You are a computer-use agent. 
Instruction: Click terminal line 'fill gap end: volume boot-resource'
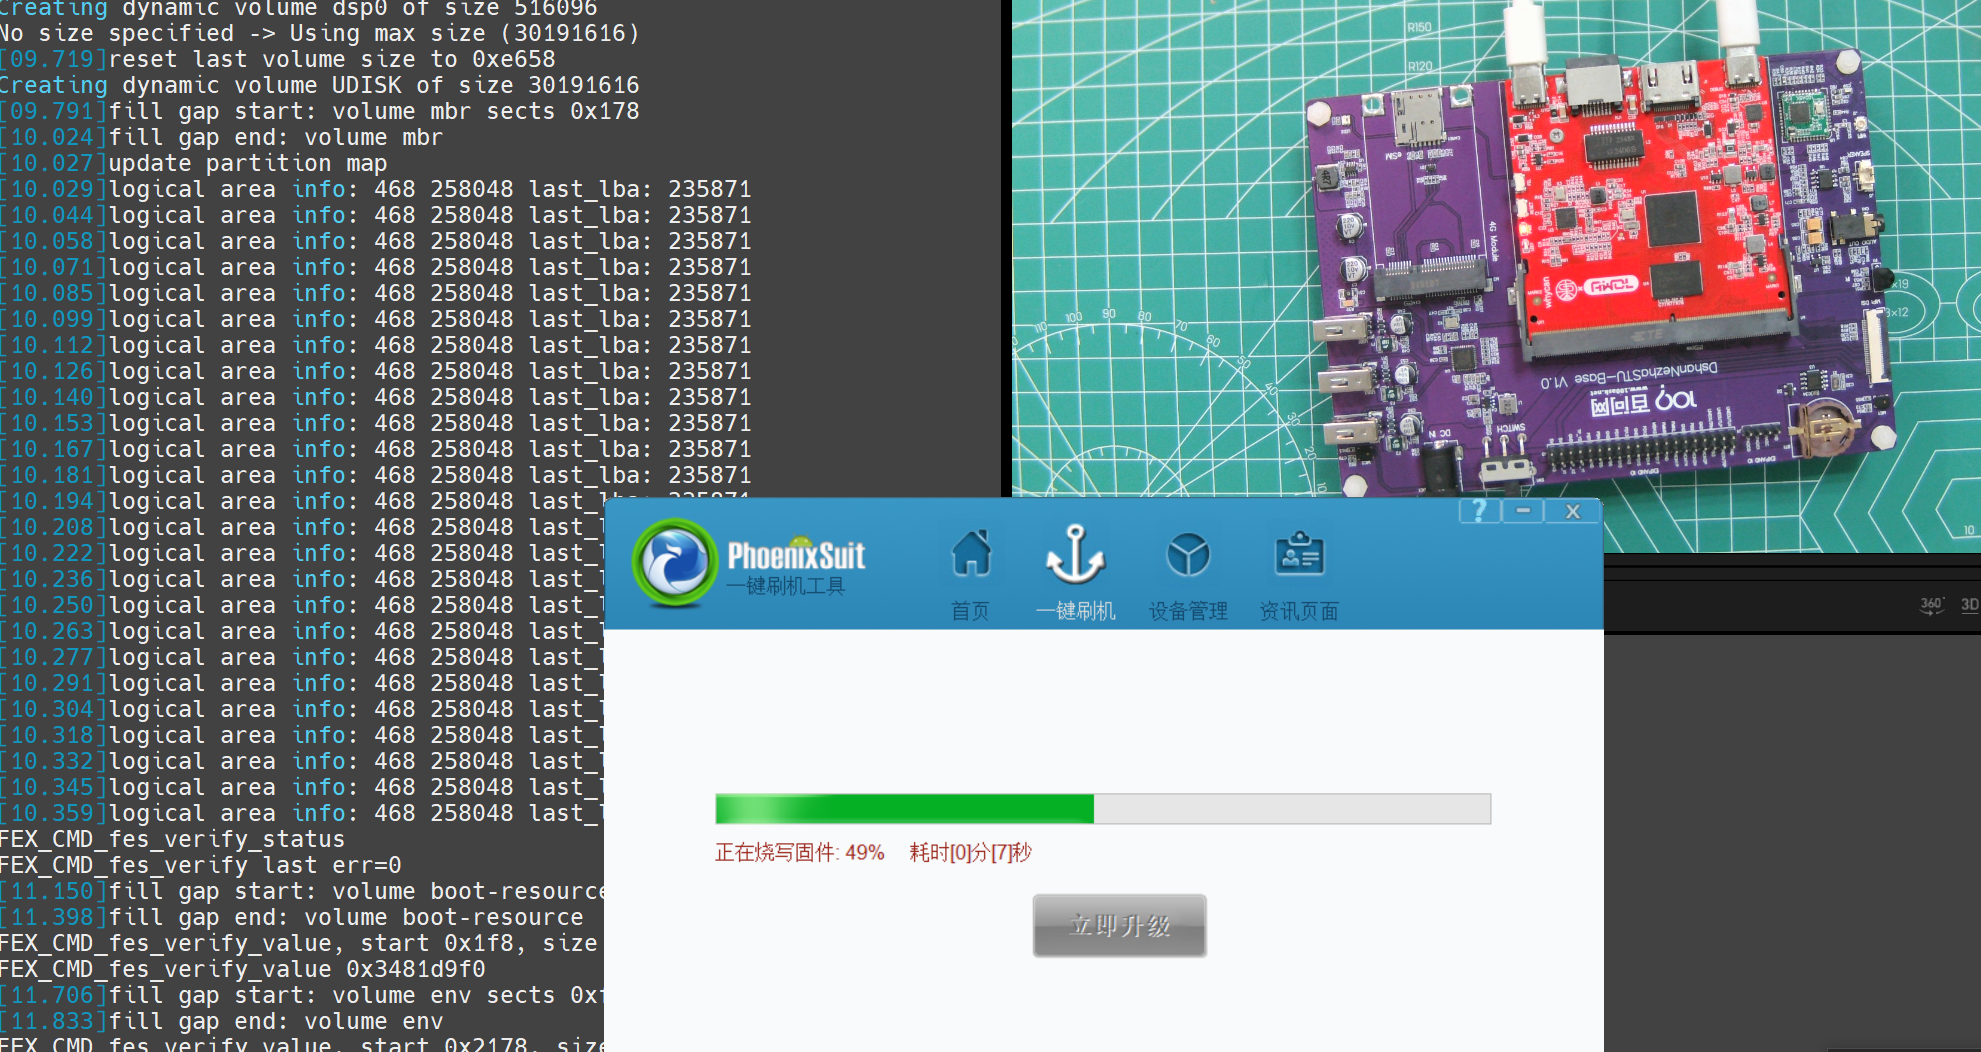click(291, 917)
